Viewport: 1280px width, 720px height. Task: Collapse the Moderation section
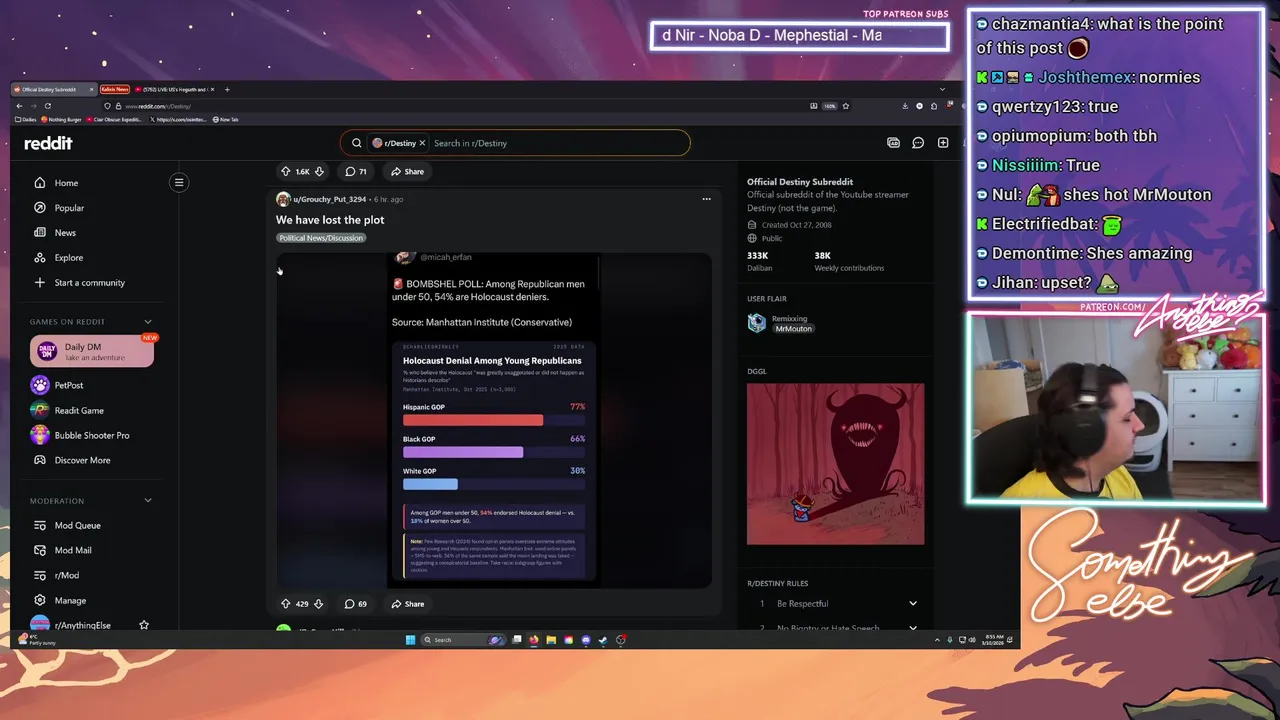148,501
